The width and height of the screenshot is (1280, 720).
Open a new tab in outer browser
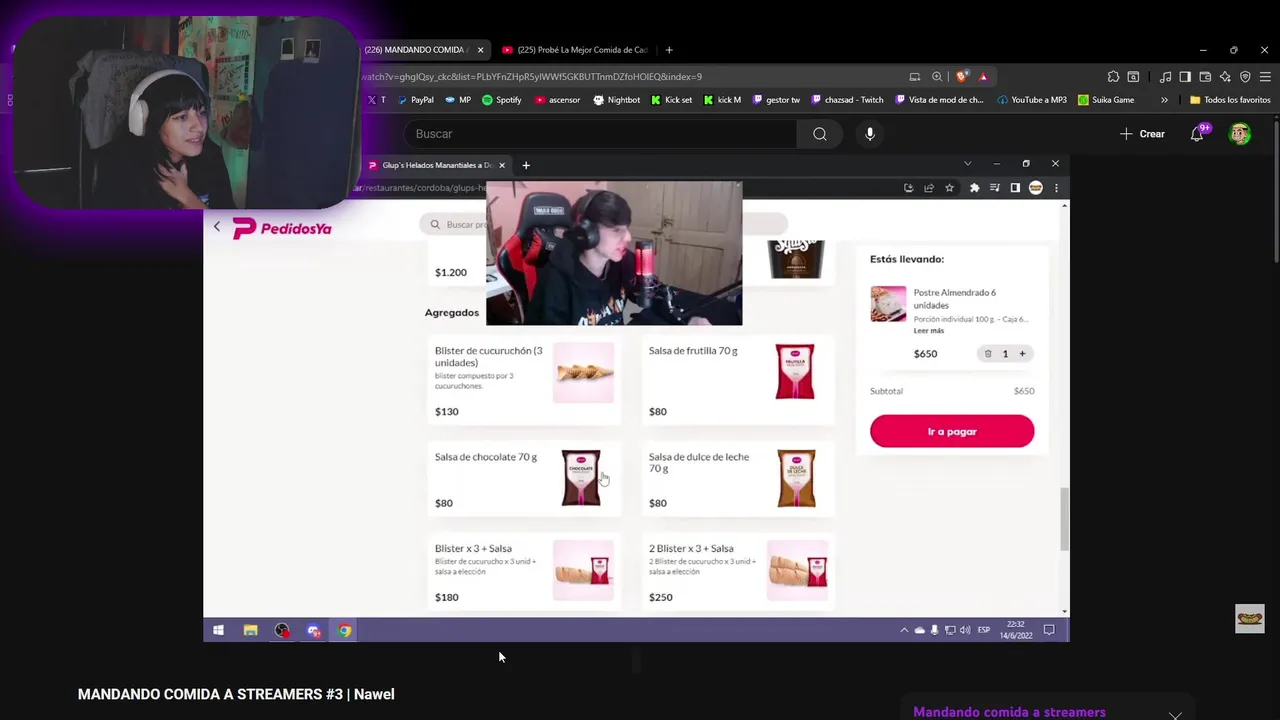tap(669, 50)
